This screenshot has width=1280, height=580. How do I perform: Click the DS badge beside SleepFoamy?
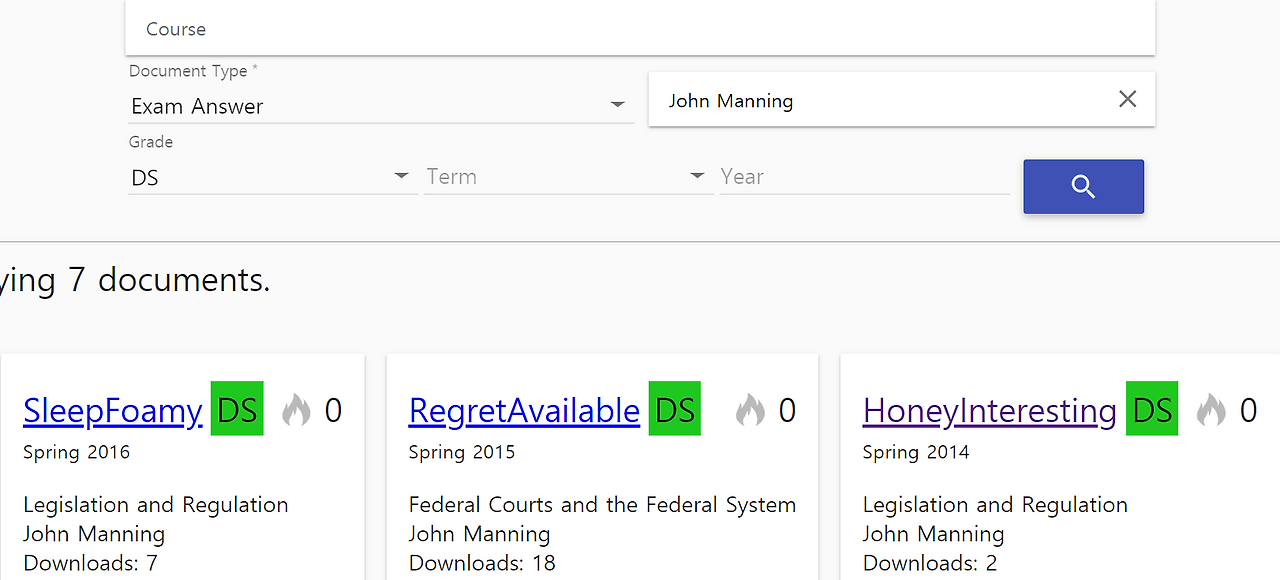pos(237,409)
